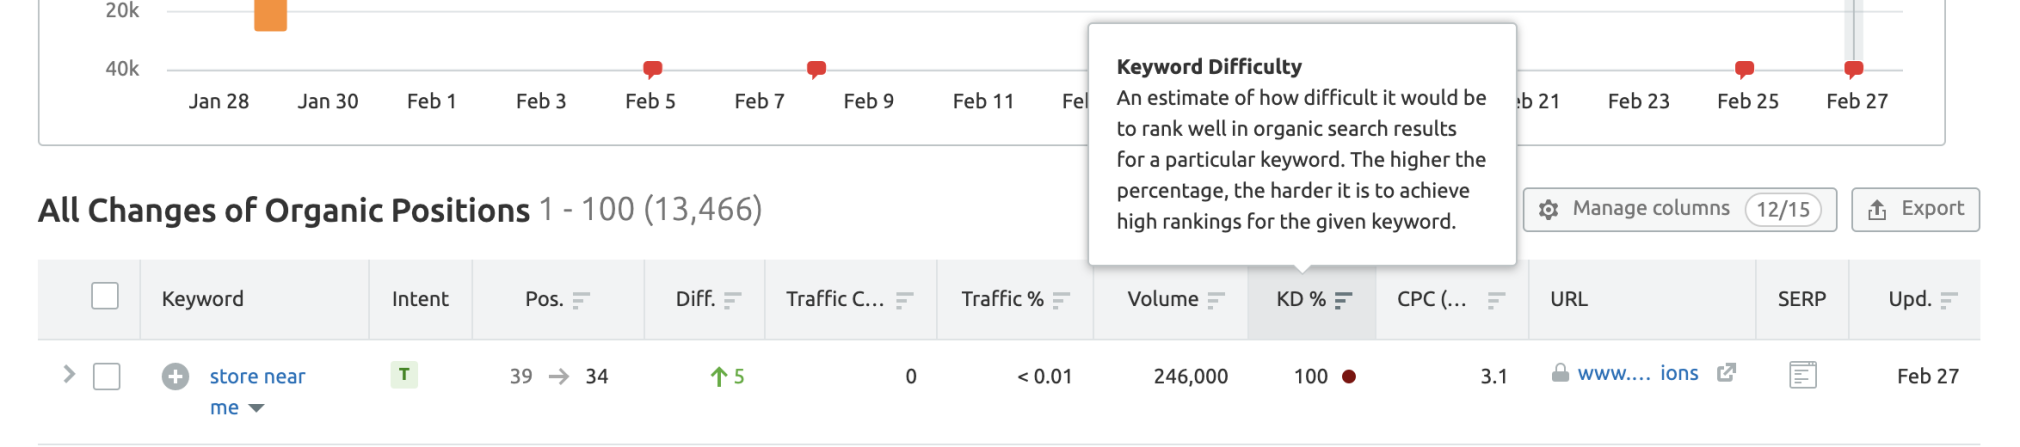Expand the store near me row chevron
Viewport: 2020px width, 447px height.
point(69,375)
